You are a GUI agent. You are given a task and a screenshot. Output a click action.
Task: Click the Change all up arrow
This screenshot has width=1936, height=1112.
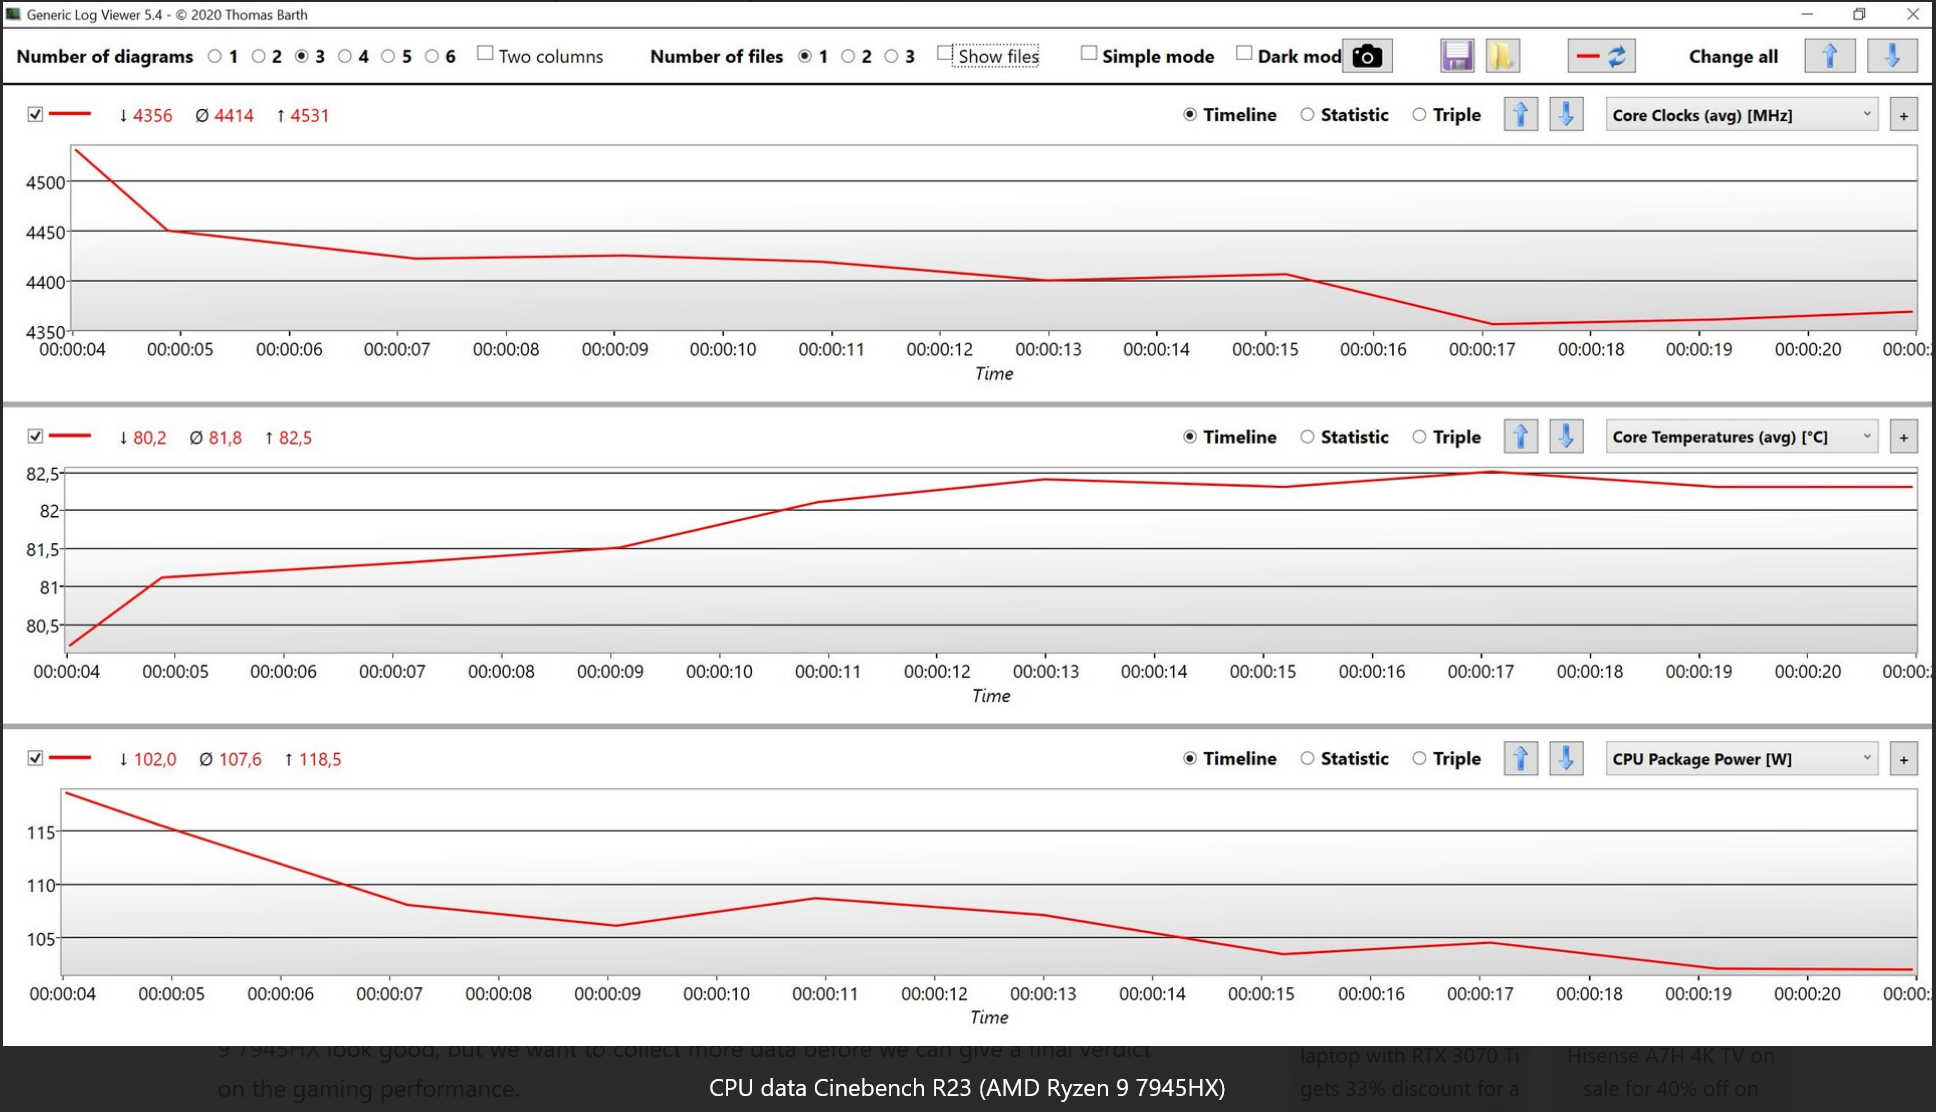pyautogui.click(x=1829, y=56)
